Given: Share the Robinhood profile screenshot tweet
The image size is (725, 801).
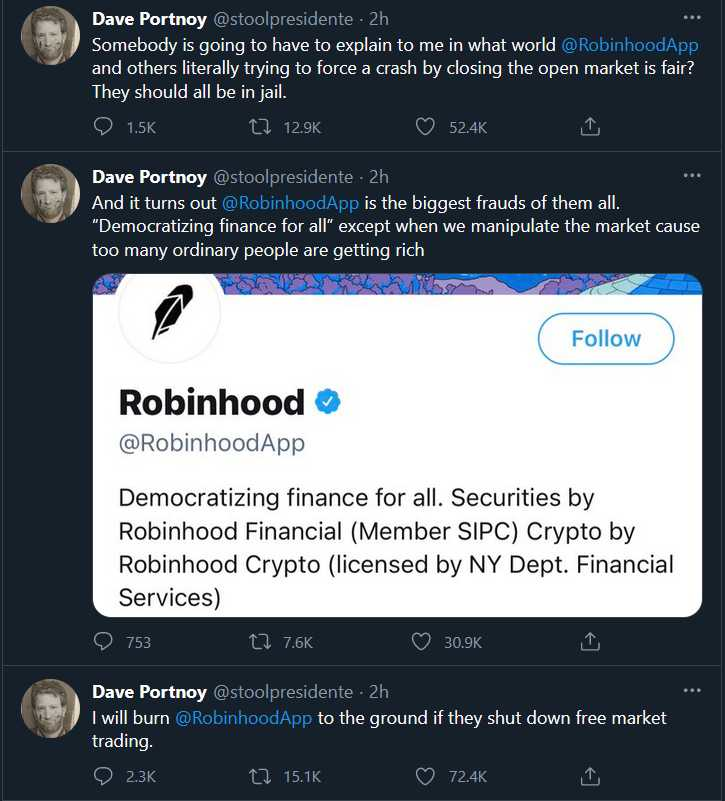Looking at the screenshot, I should pos(590,642).
